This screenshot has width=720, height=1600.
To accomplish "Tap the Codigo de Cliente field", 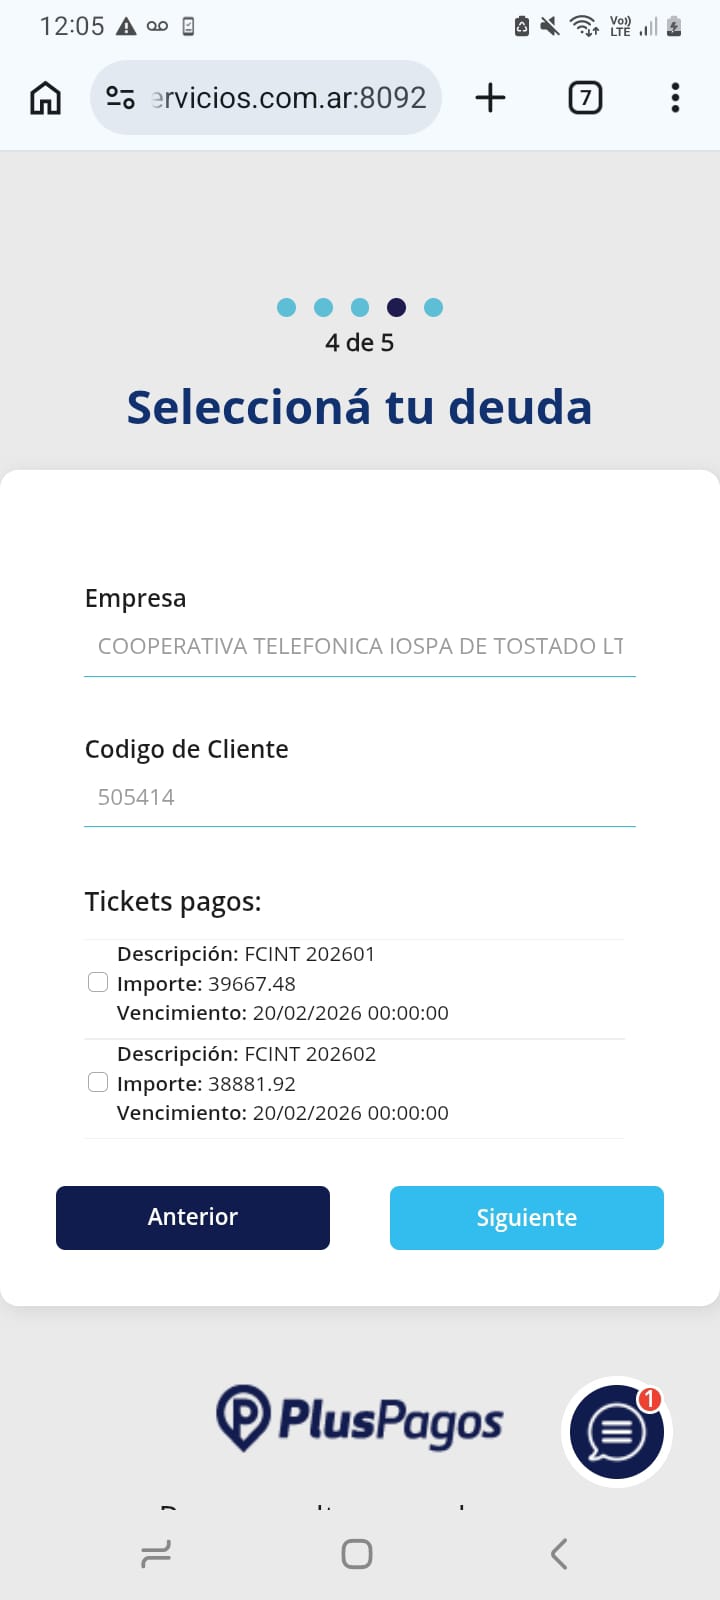I will pyautogui.click(x=360, y=797).
